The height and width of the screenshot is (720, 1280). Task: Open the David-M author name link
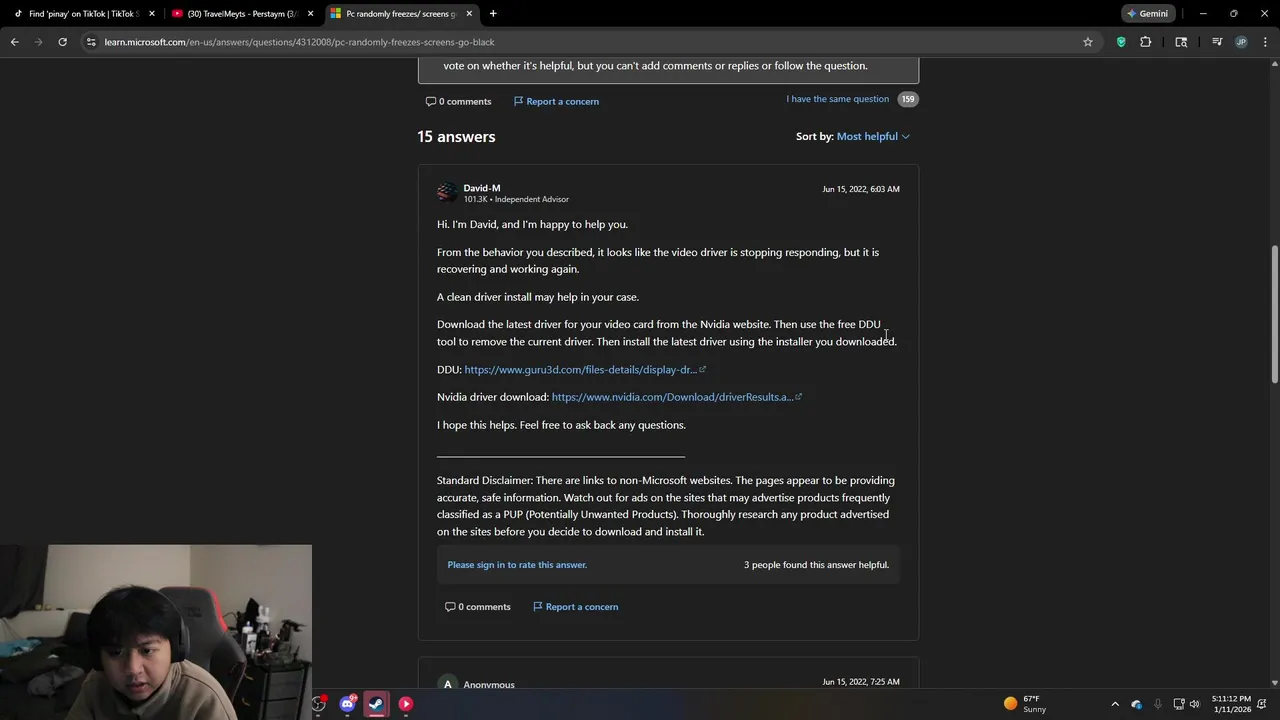(x=482, y=188)
